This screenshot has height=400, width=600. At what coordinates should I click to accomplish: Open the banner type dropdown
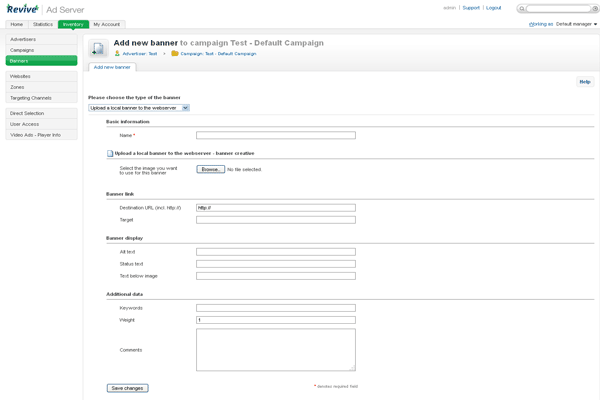[139, 107]
